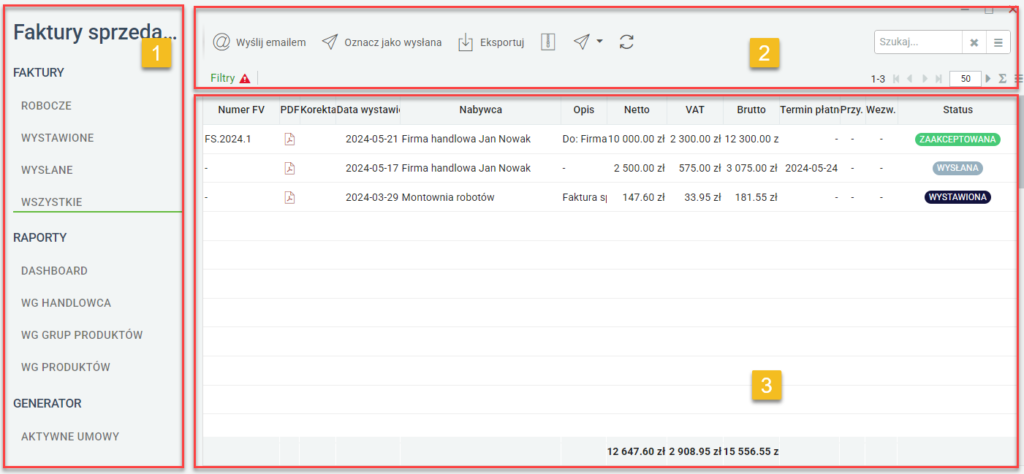Open the ROBOCZE invoices view
Image resolution: width=1024 pixels, height=474 pixels.
[46, 106]
